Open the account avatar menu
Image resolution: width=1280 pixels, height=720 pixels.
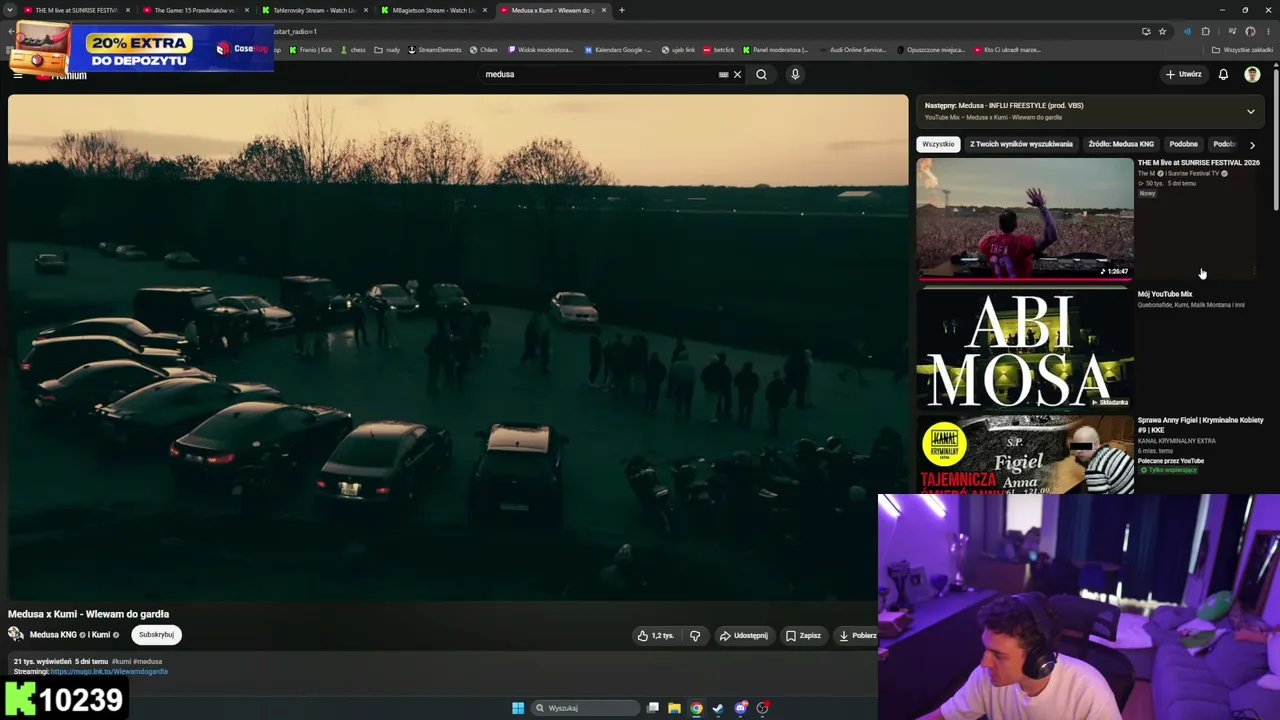pos(1252,74)
